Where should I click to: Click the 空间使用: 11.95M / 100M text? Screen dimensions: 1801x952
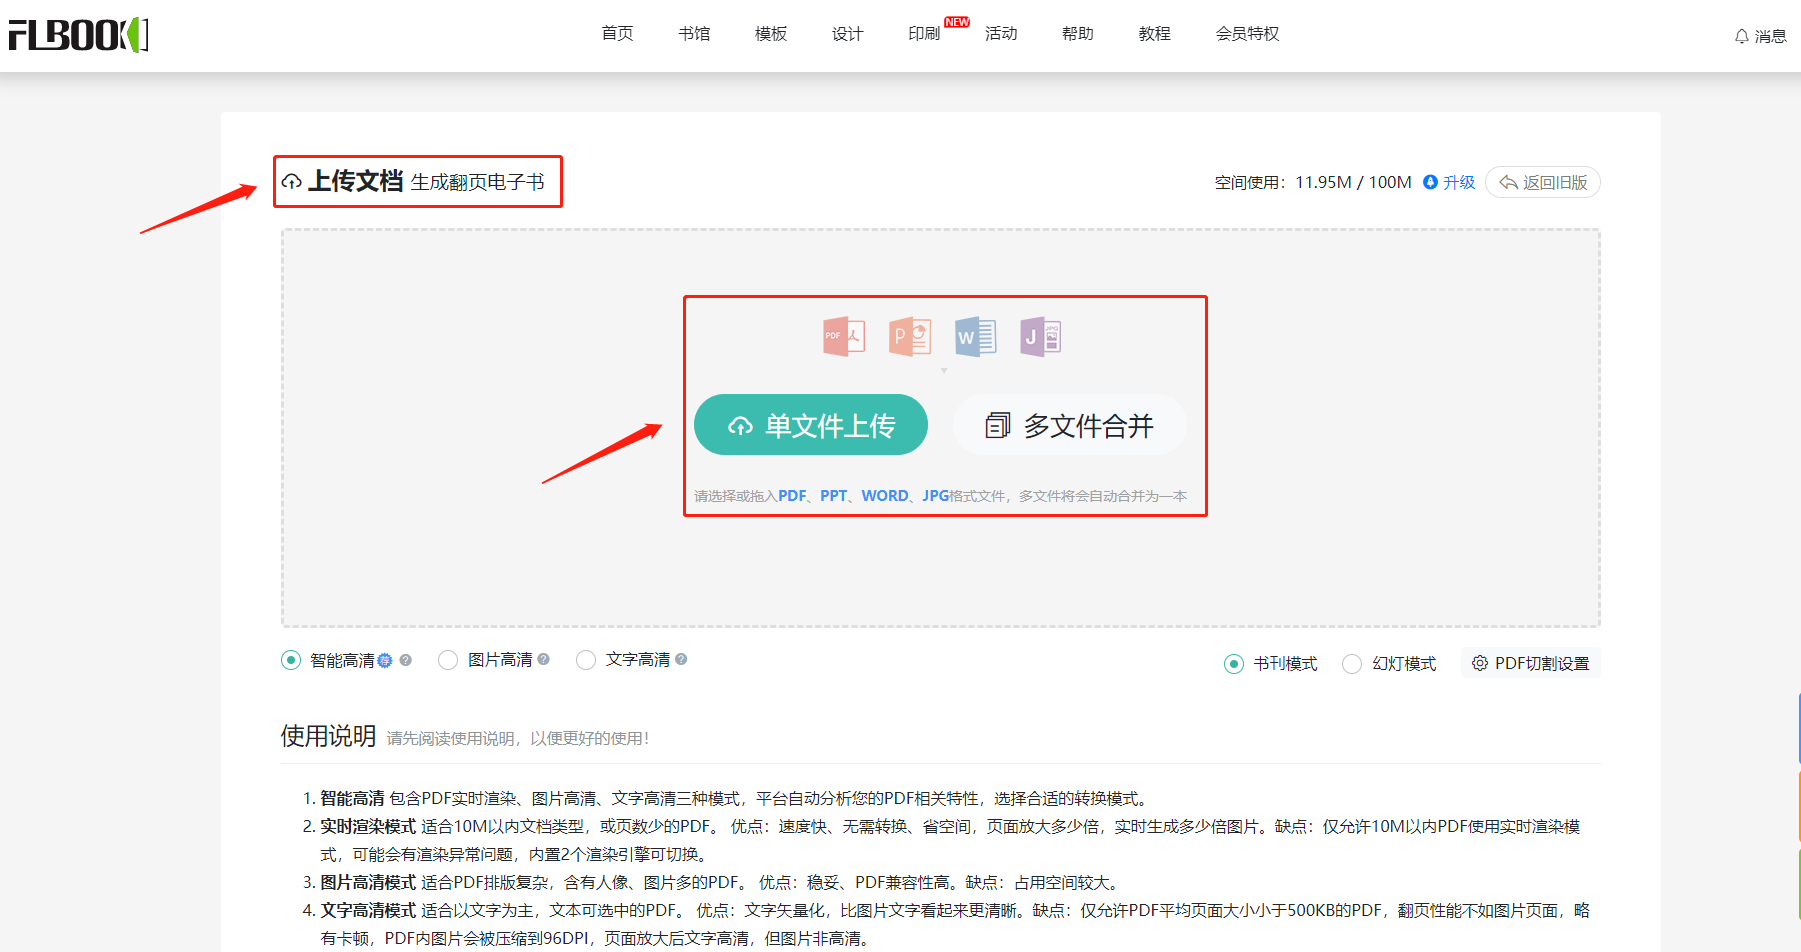[1313, 182]
